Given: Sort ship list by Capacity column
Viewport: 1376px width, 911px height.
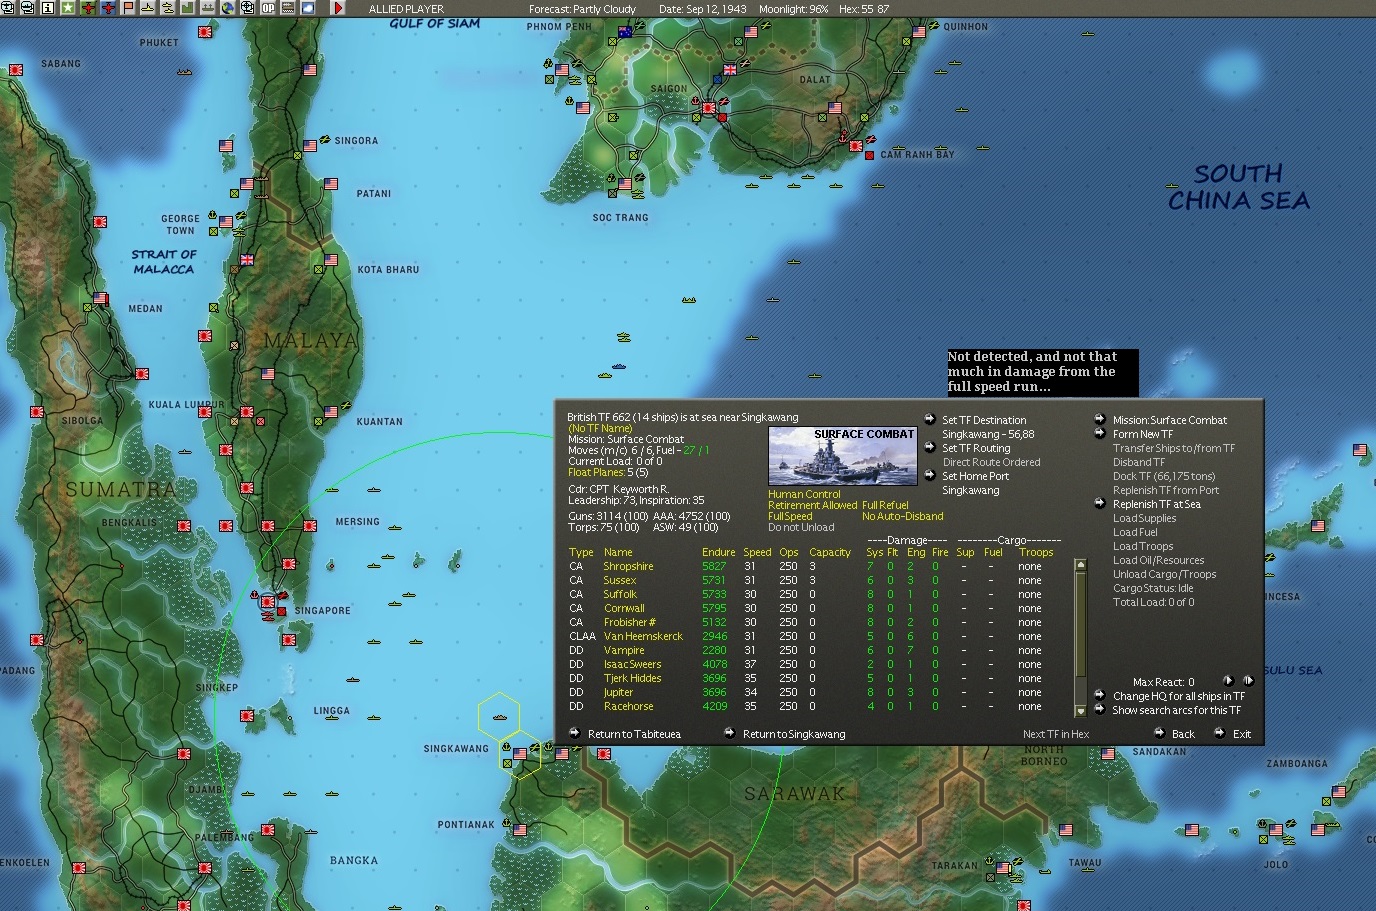Looking at the screenshot, I should click(x=830, y=552).
